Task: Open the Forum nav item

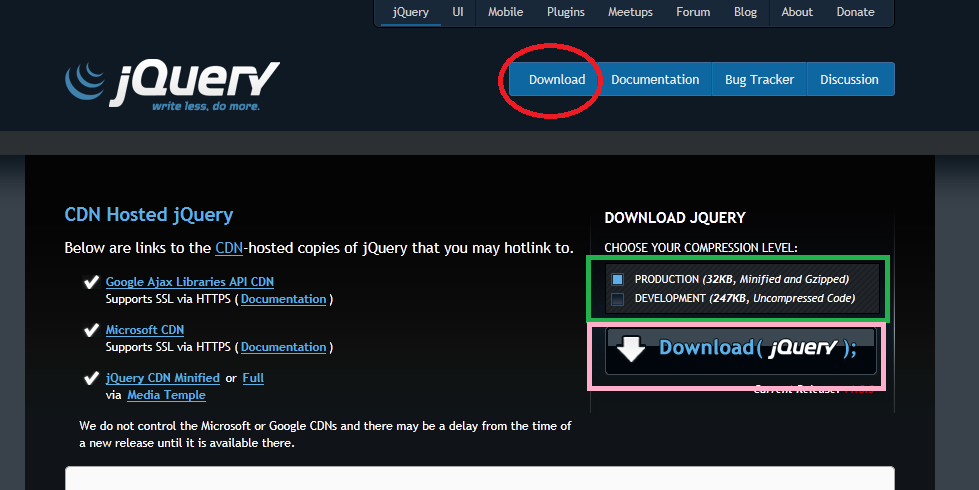Action: (x=693, y=12)
